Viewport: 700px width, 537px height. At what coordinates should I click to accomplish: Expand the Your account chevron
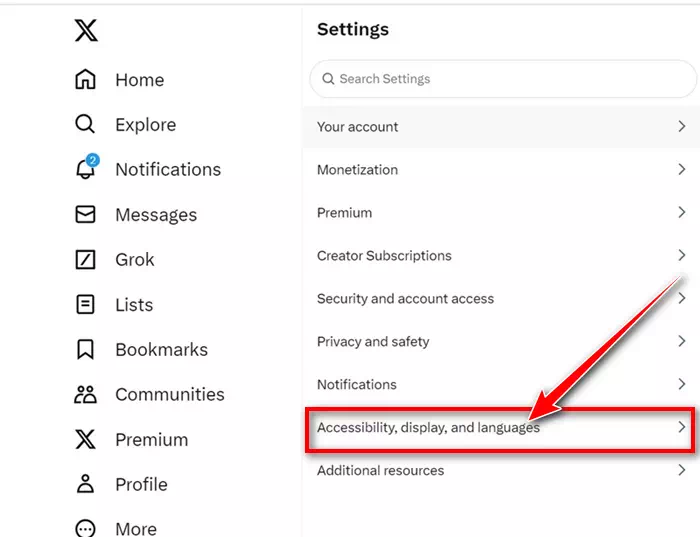[x=681, y=126]
